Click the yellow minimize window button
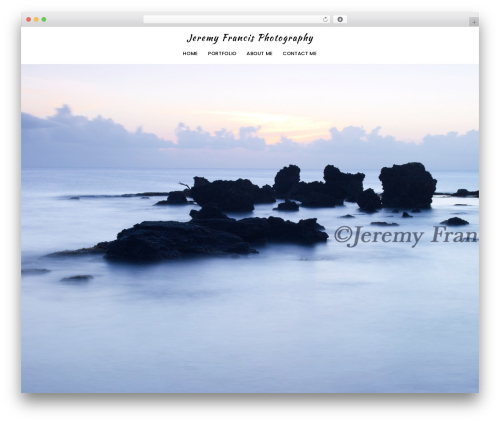 (36, 20)
